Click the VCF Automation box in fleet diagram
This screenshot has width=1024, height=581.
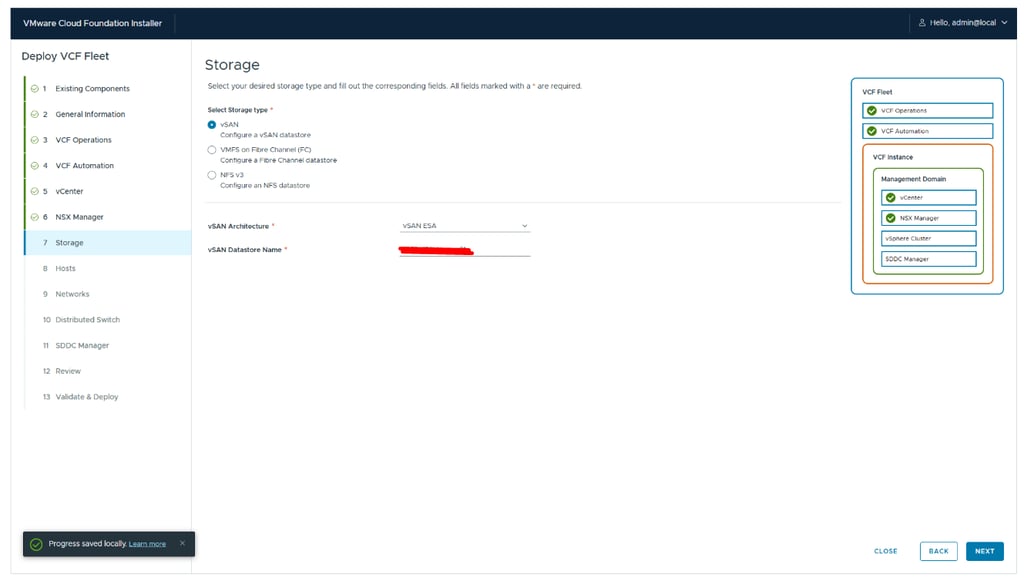(x=927, y=131)
